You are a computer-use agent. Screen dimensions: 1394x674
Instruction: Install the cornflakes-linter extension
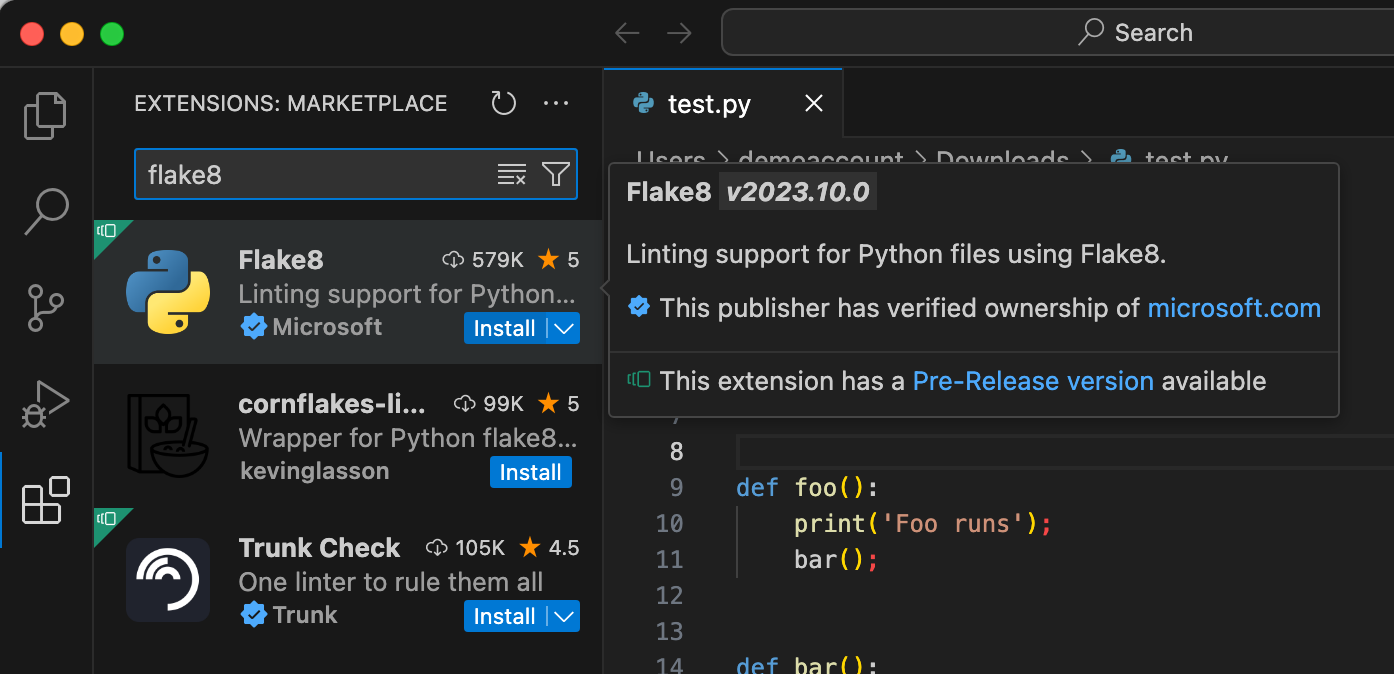pos(531,472)
